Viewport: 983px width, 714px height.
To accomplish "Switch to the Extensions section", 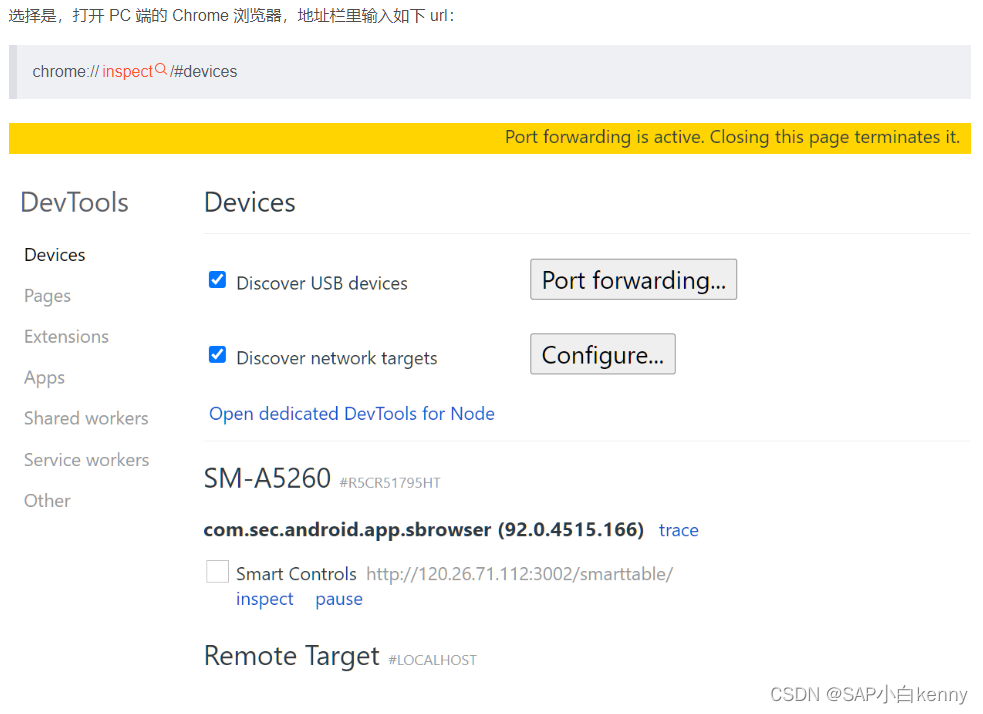I will pyautogui.click(x=66, y=337).
